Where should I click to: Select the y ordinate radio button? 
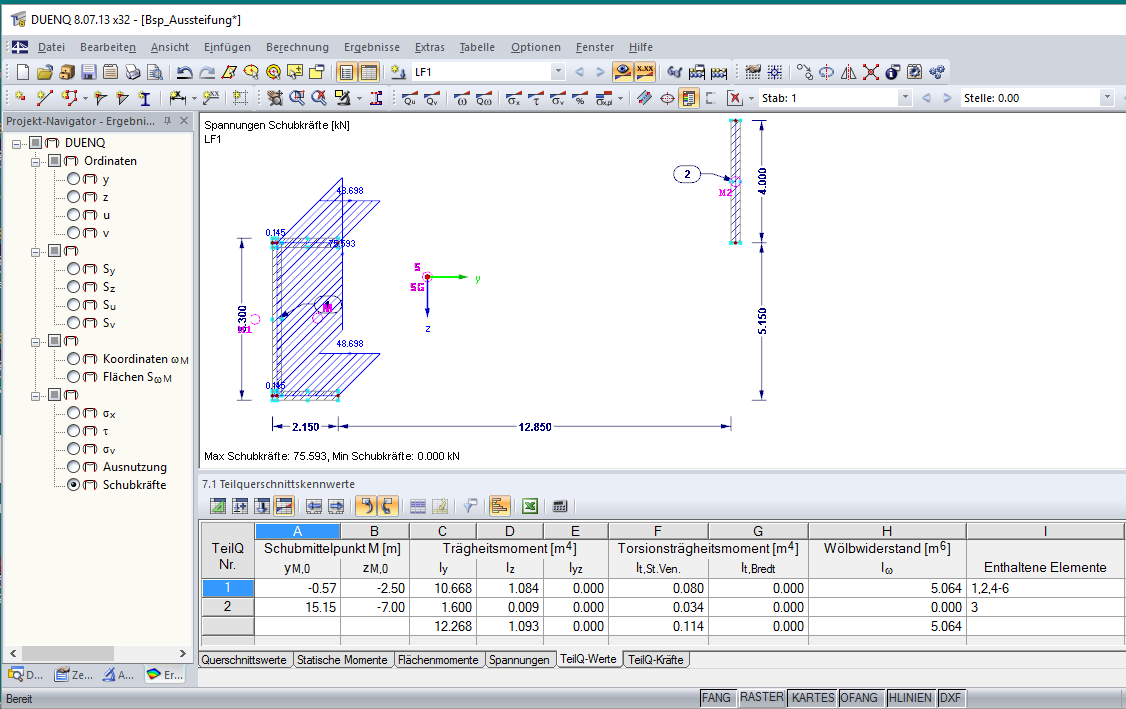point(73,179)
